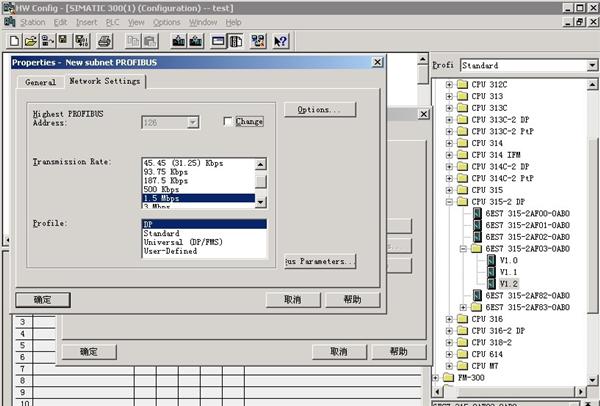Image resolution: width=600 pixels, height=406 pixels.
Task: Open the Profile Standard catalog dropdown
Action: (x=592, y=65)
